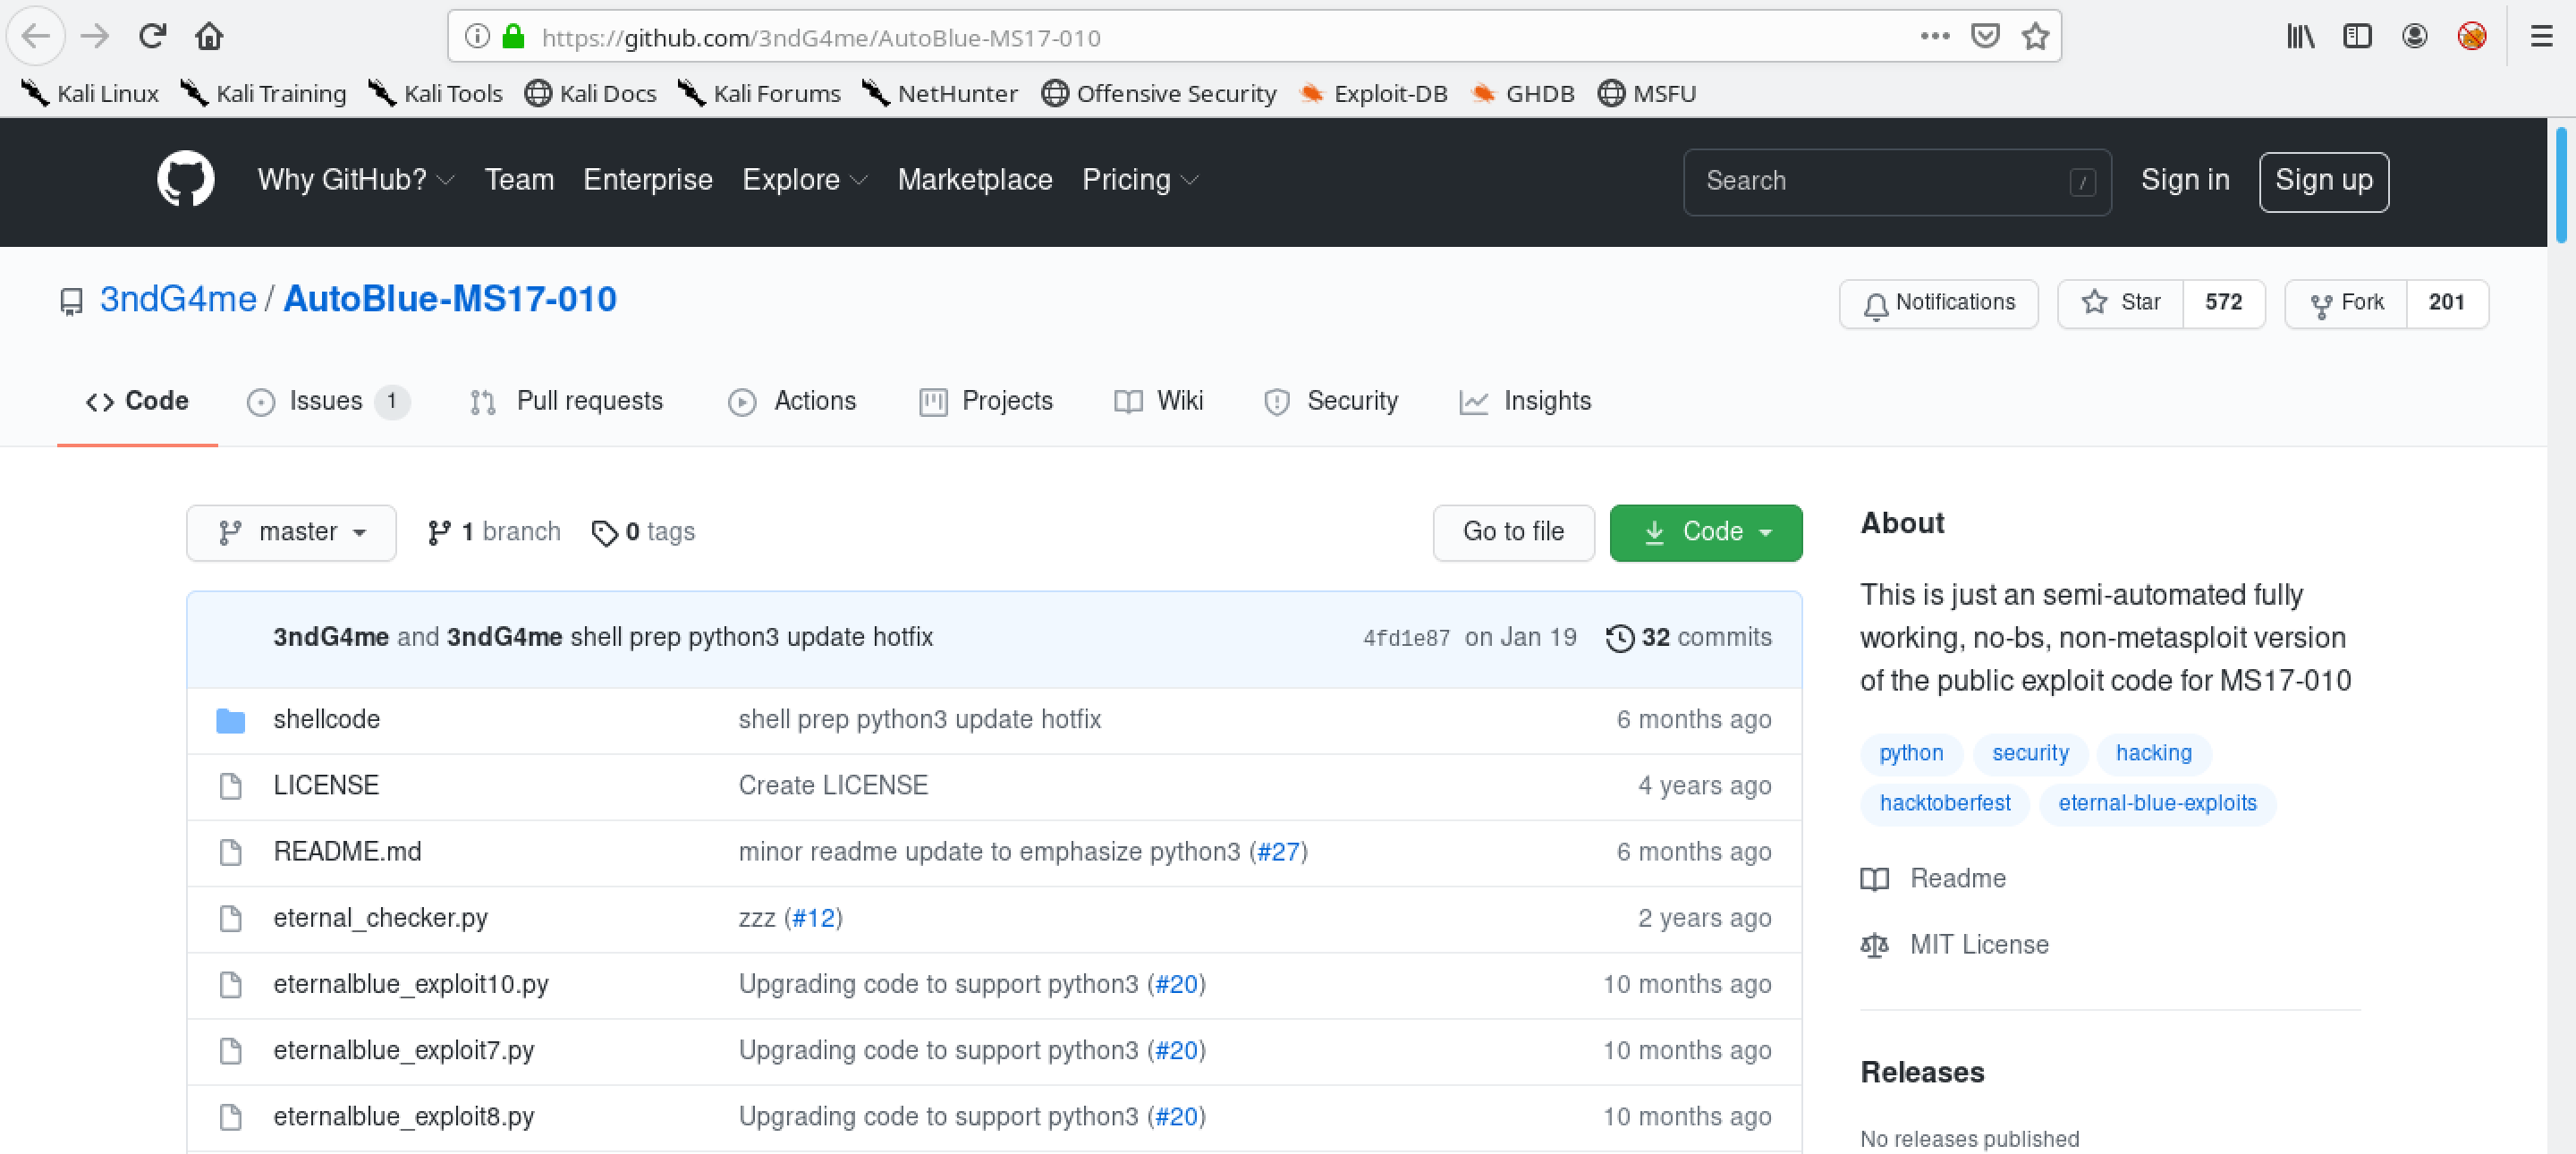Open pull request #27 link
This screenshot has height=1154, width=2576.
[x=1278, y=852]
